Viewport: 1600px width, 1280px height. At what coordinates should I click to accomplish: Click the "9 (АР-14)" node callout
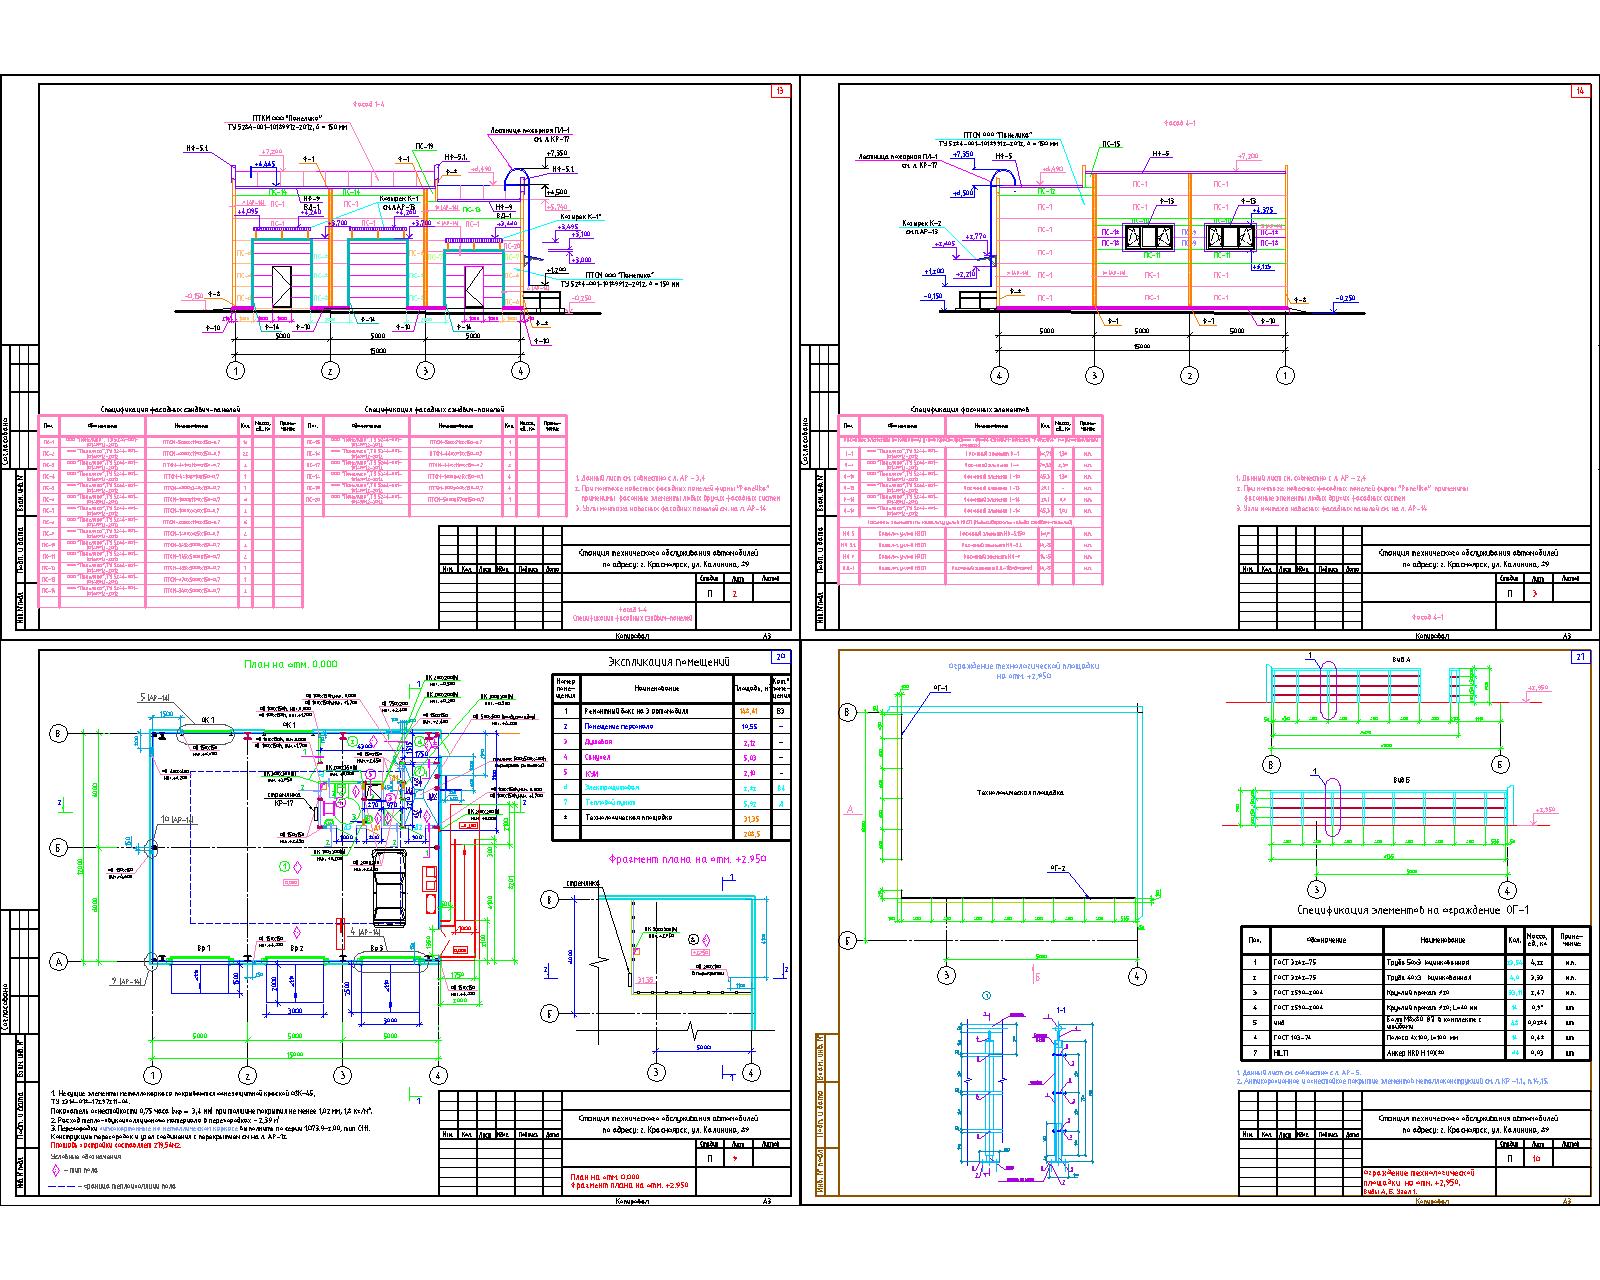[x=127, y=983]
